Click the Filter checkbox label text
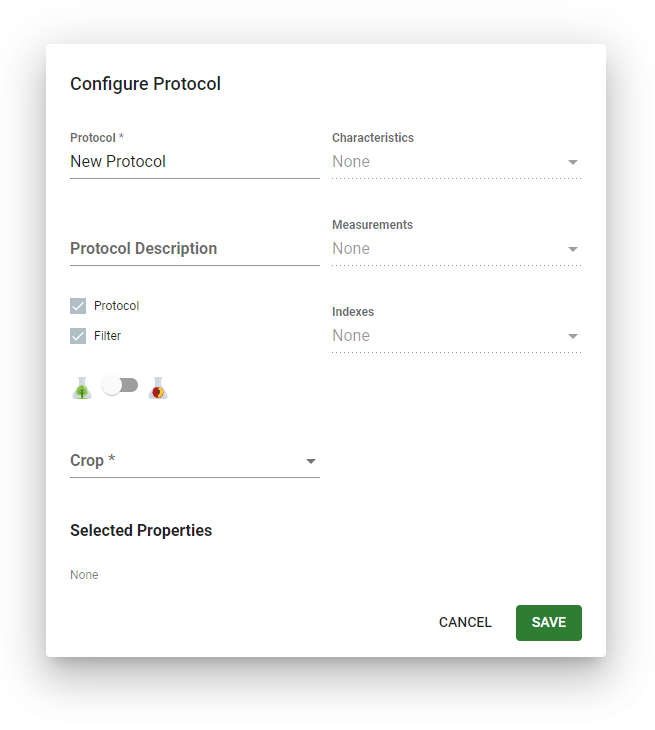Screen dimensions: 655x730 (x=108, y=336)
